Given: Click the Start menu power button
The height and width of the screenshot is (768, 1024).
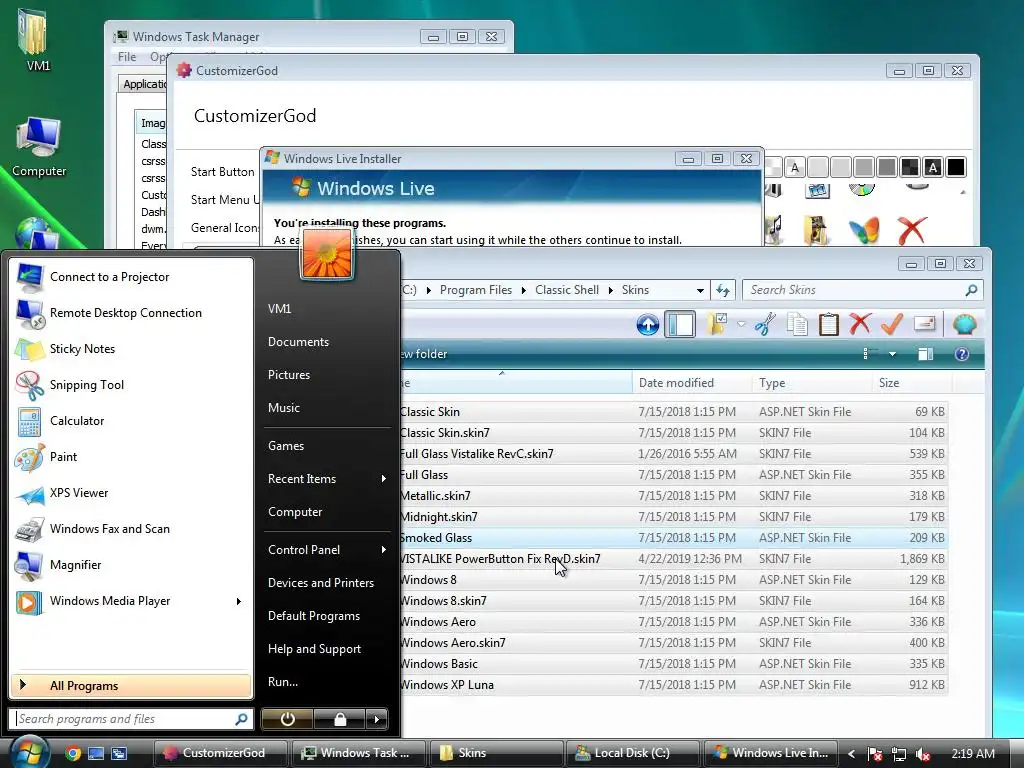Looking at the screenshot, I should click(287, 719).
